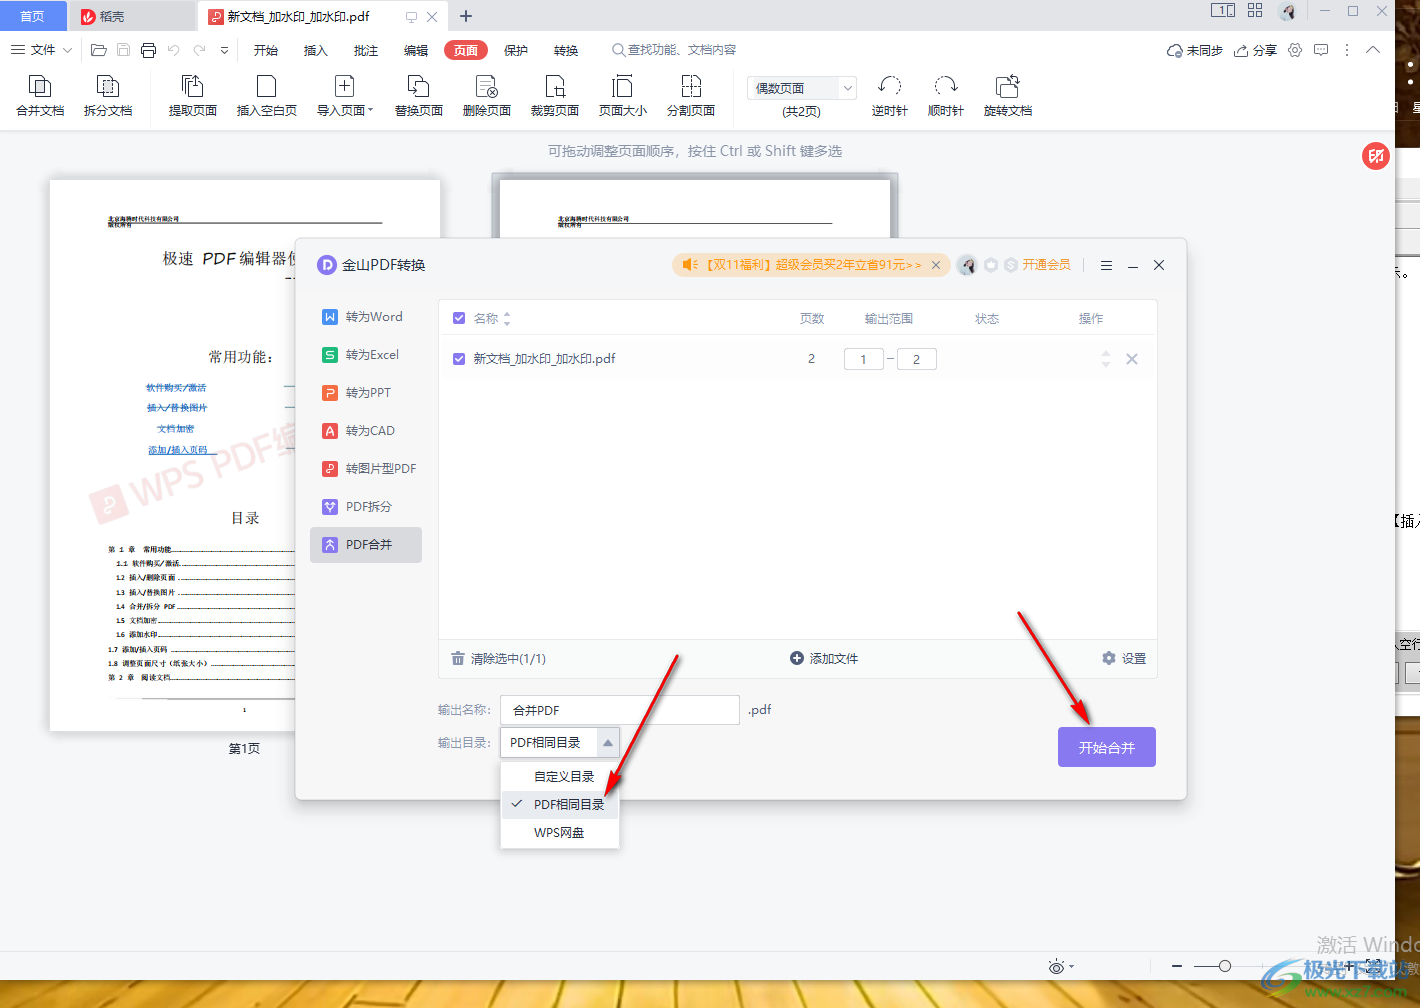
Task: Open the 编辑 ribbon tab
Action: point(415,50)
